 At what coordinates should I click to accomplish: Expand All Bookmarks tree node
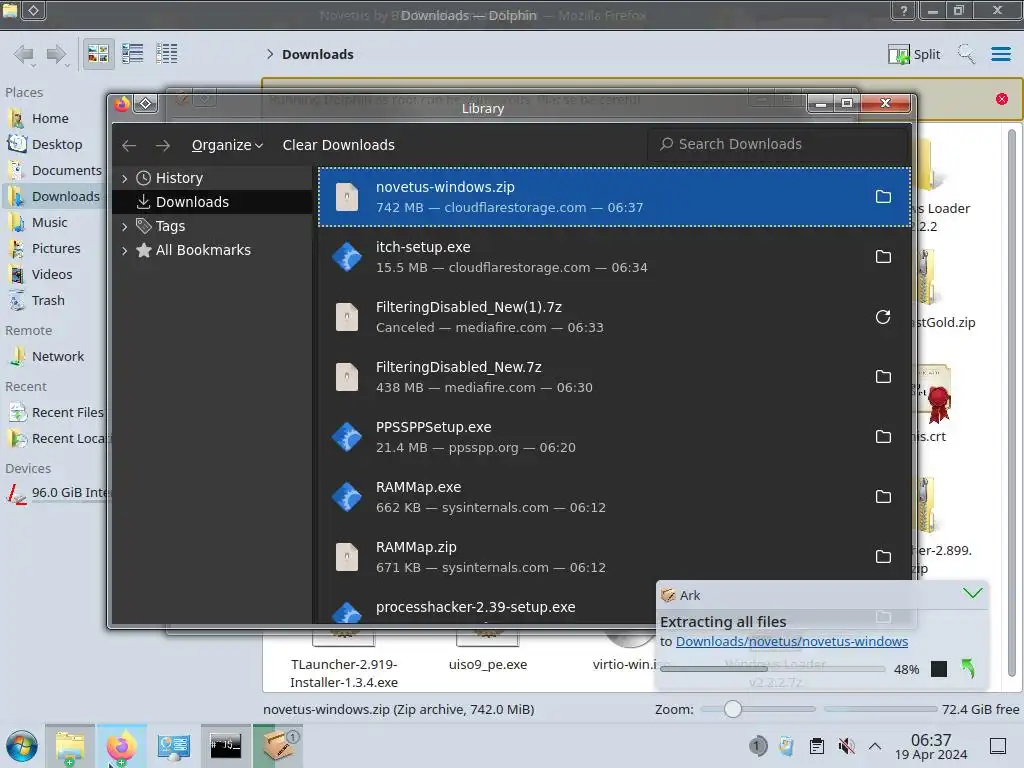point(124,250)
